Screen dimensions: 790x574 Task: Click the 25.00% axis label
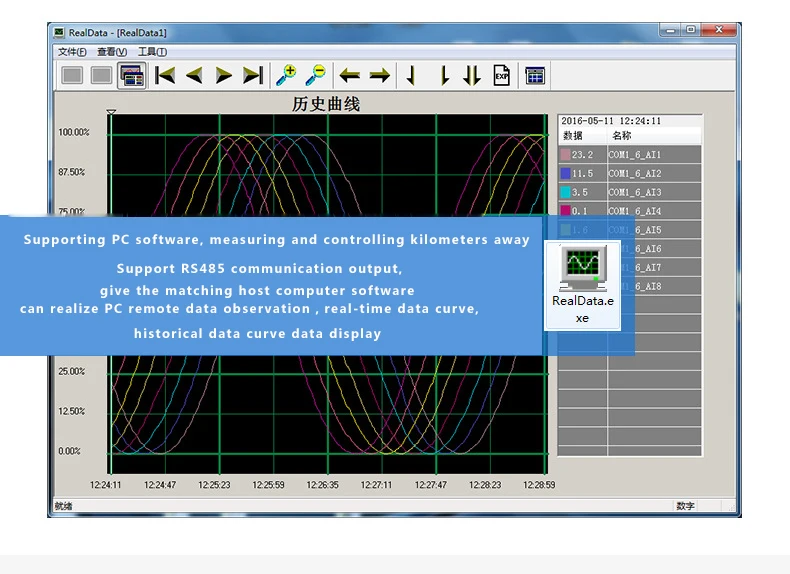coord(72,371)
